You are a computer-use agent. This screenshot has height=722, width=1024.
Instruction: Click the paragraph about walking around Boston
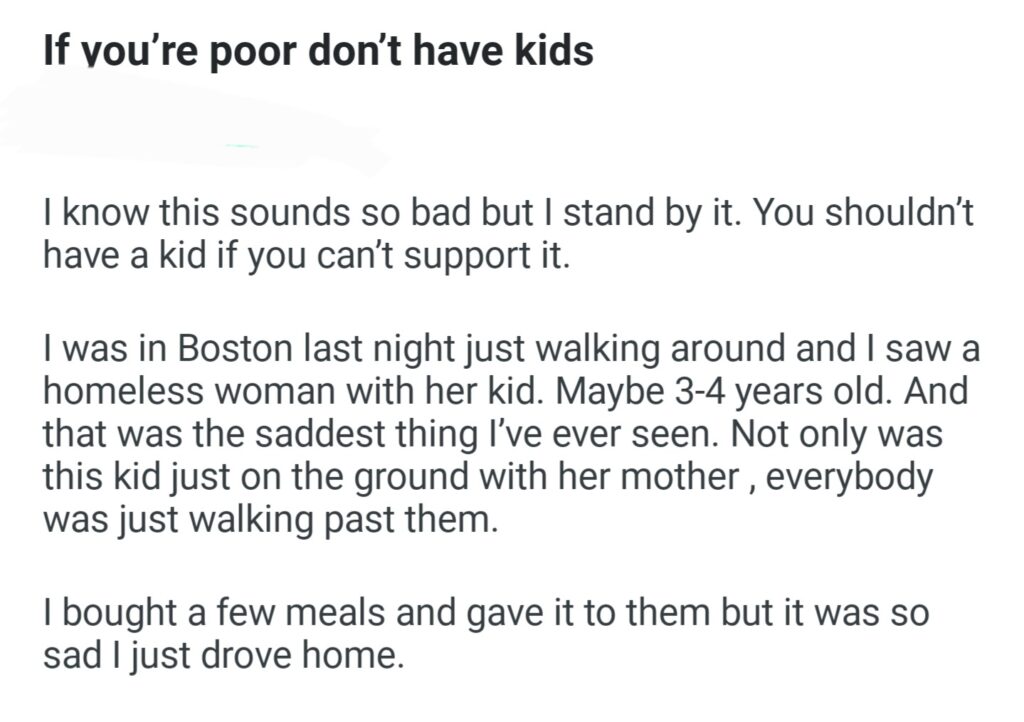point(507,434)
